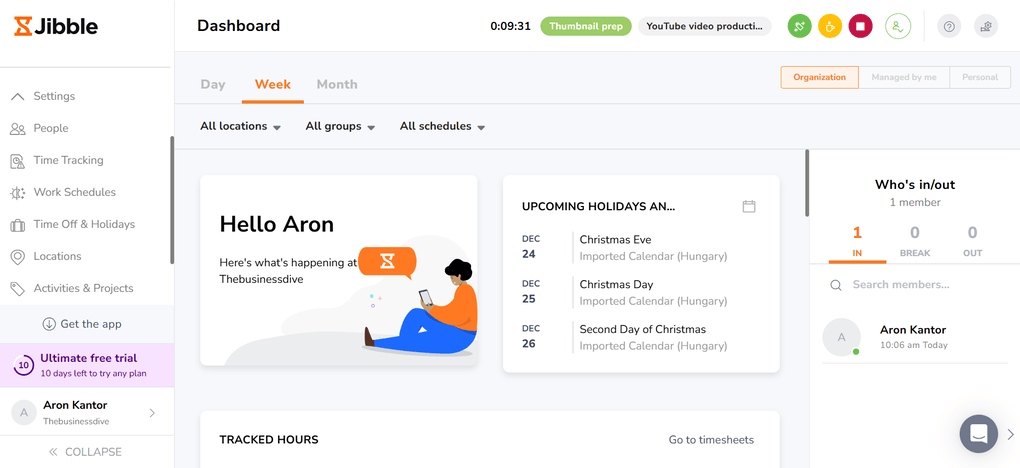Image resolution: width=1020 pixels, height=468 pixels.
Task: Click the Locations pin icon
Action: click(x=18, y=256)
